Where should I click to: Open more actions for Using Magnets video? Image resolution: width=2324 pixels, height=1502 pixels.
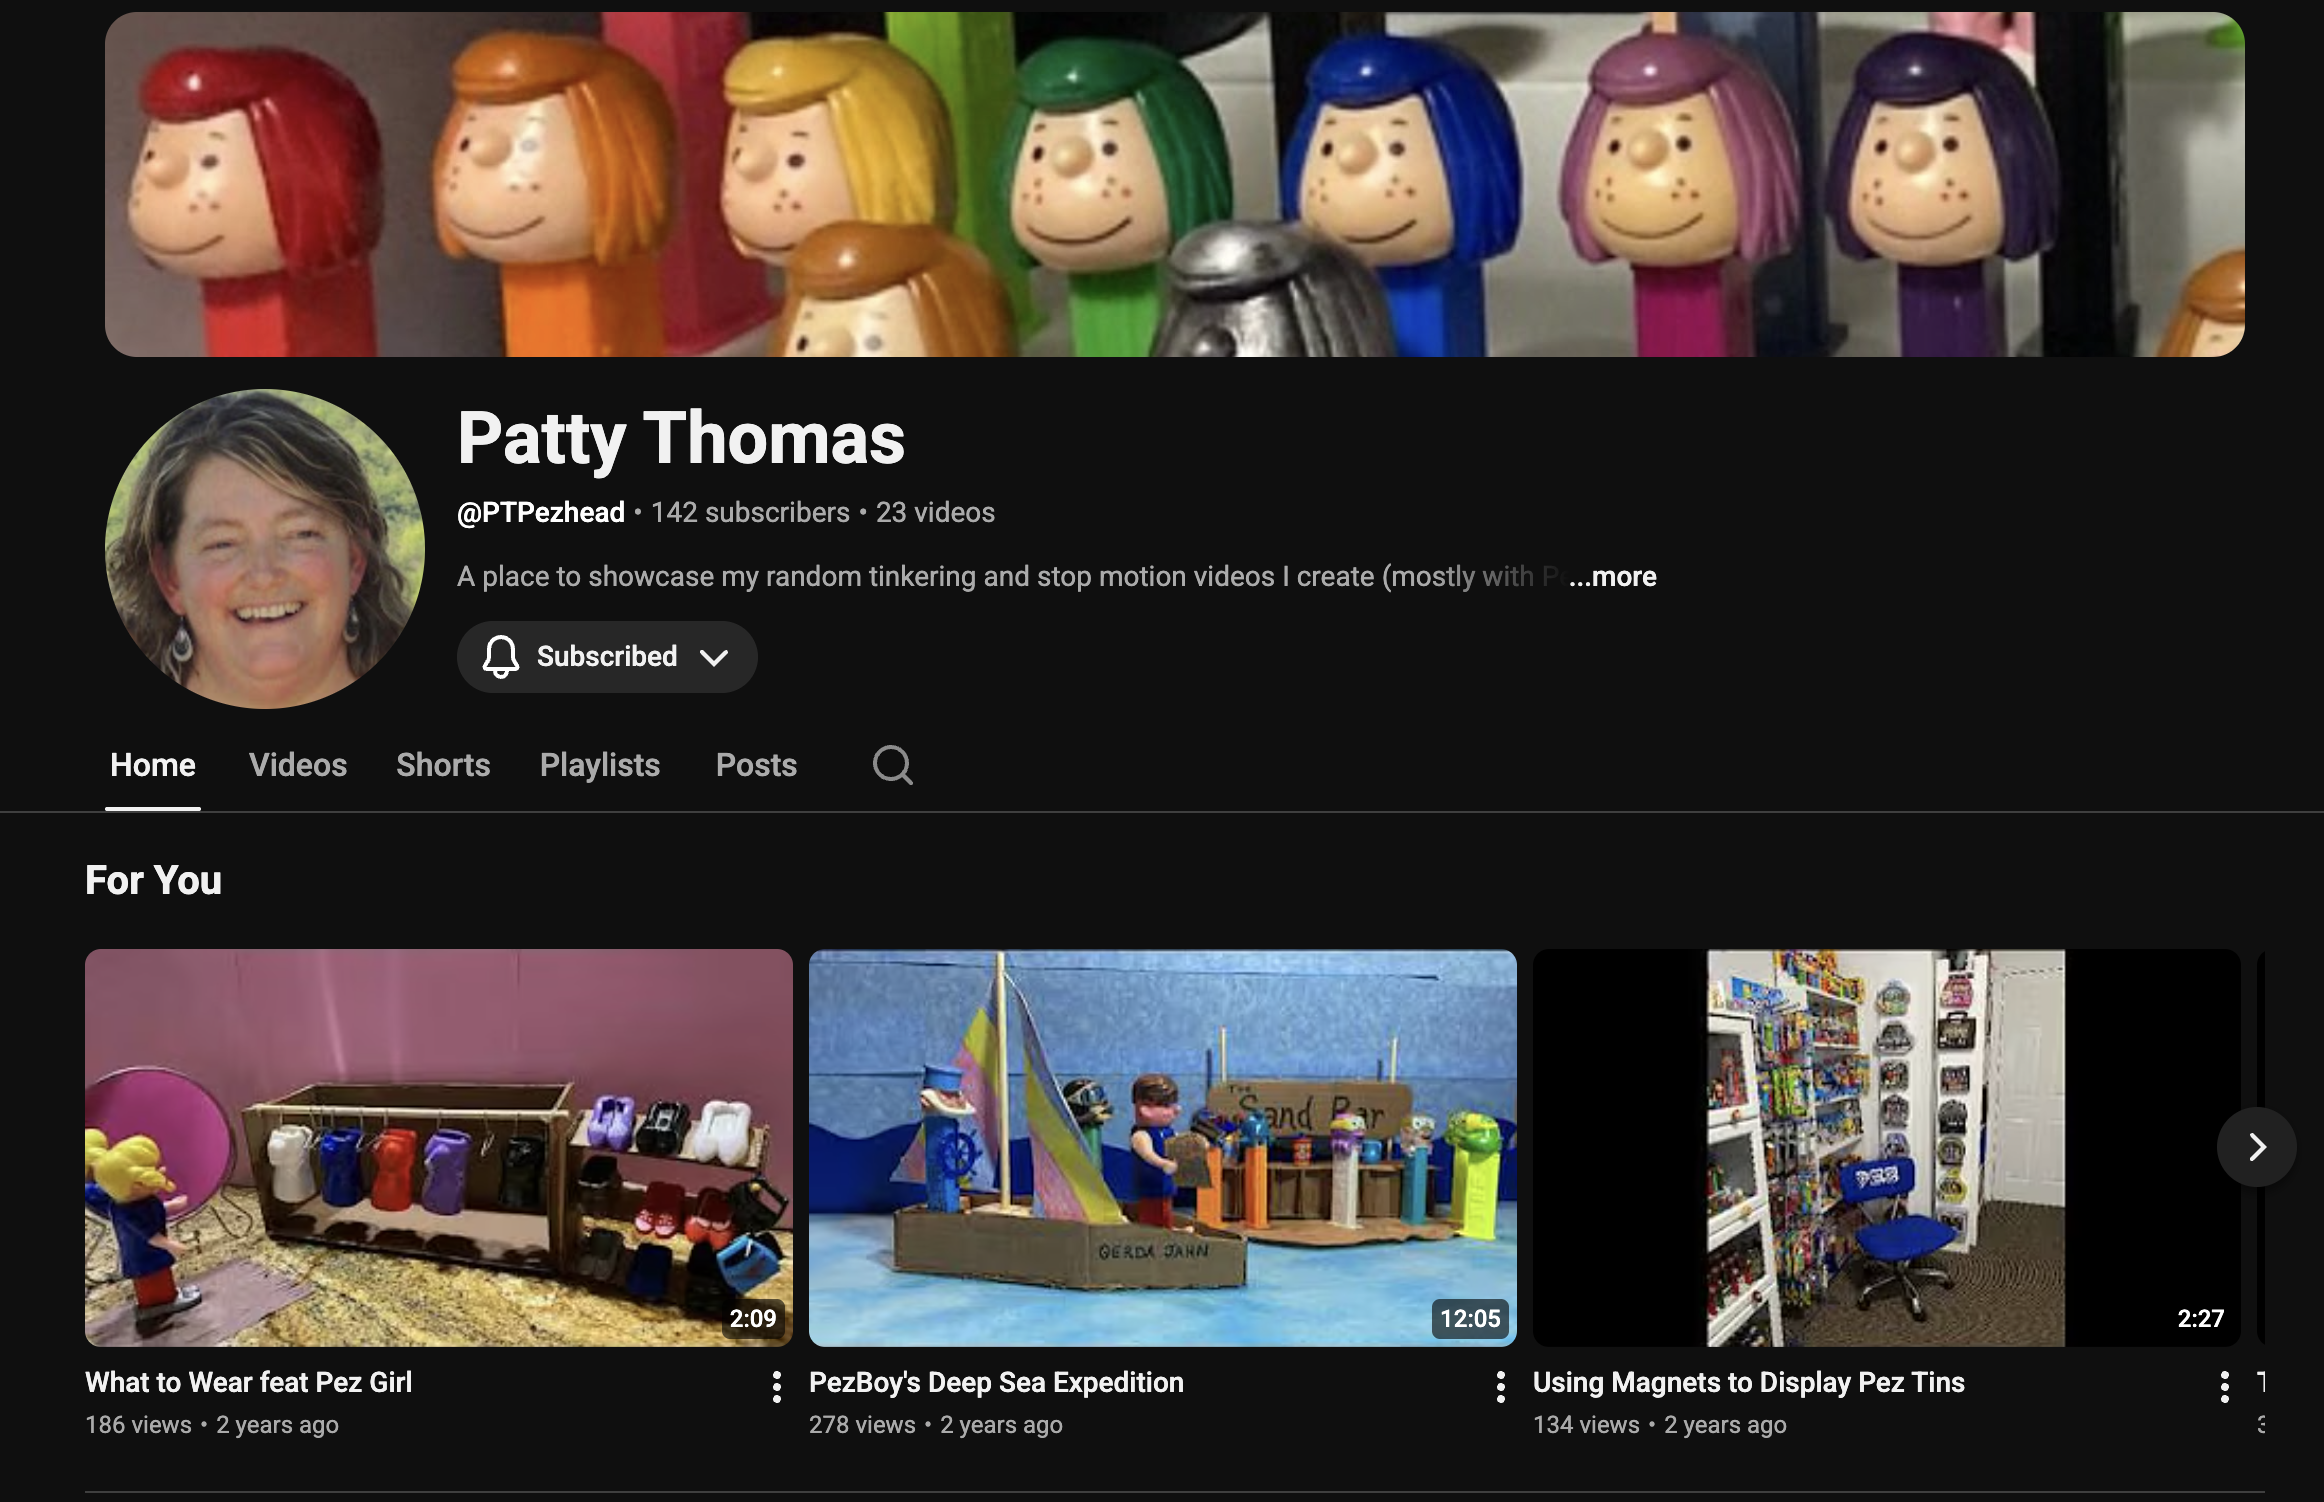pos(2224,1386)
